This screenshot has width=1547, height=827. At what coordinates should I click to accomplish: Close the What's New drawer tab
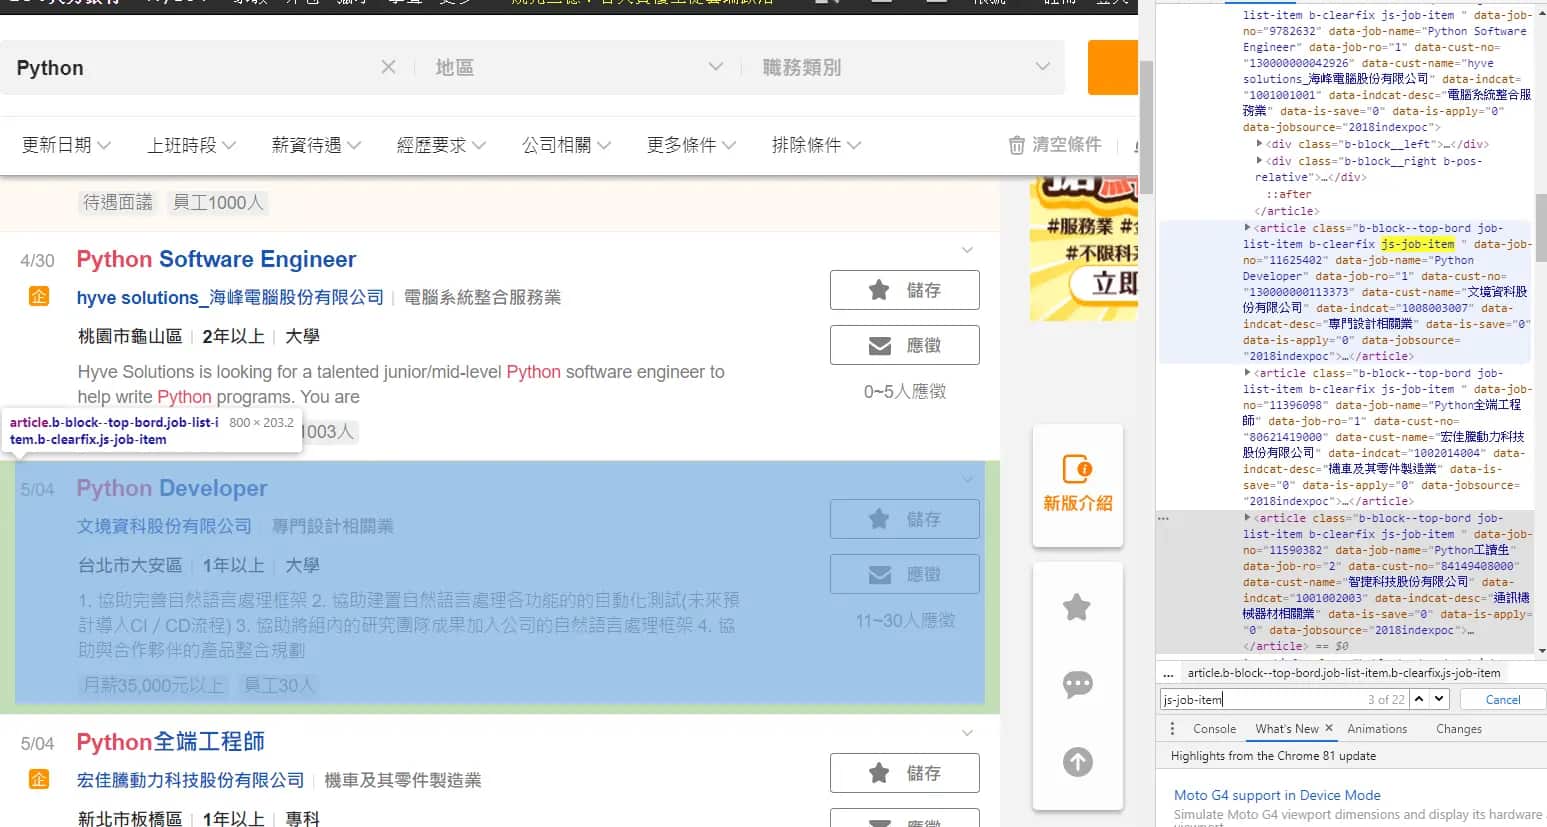[x=1329, y=729]
